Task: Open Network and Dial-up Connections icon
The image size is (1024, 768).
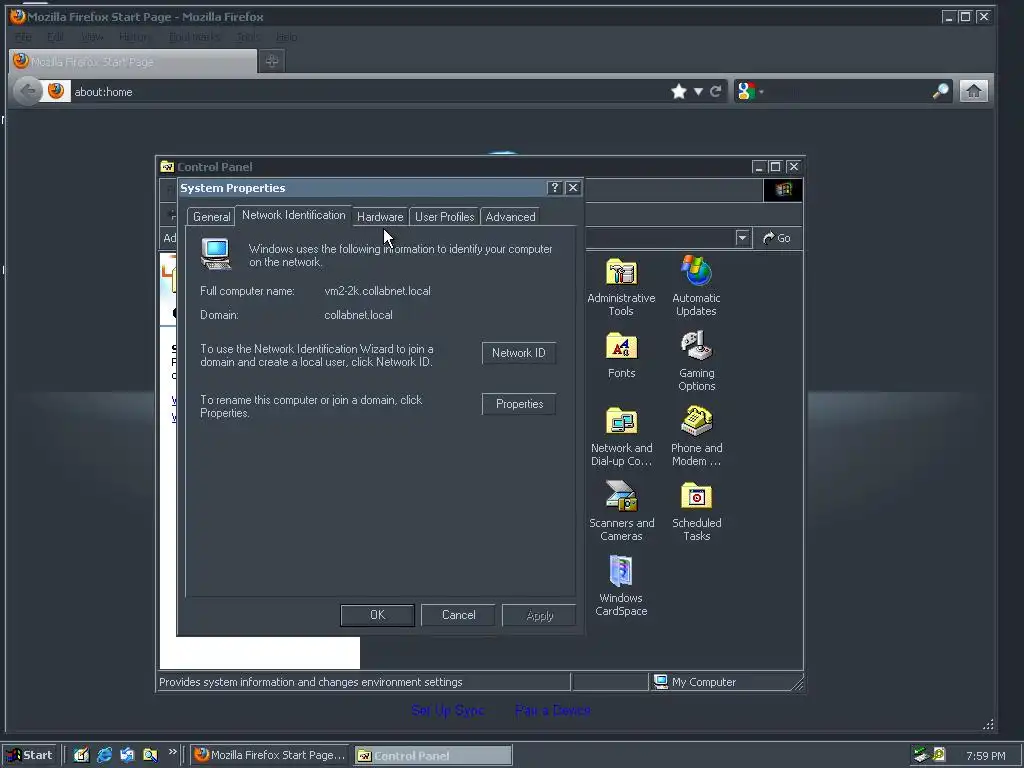Action: pos(621,436)
